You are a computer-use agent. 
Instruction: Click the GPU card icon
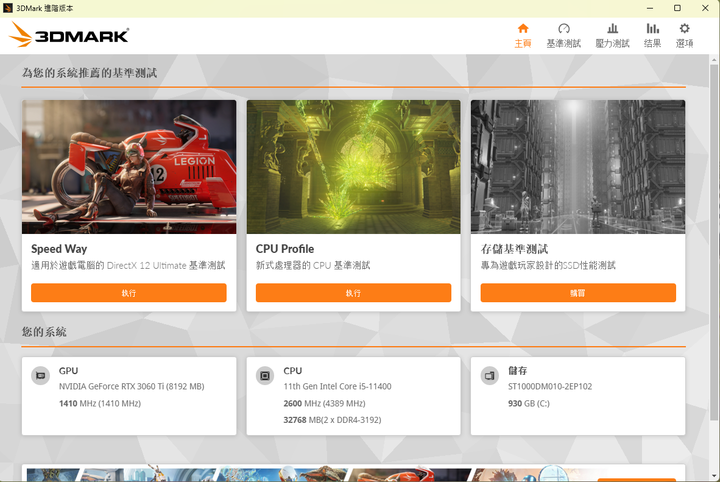pos(40,376)
